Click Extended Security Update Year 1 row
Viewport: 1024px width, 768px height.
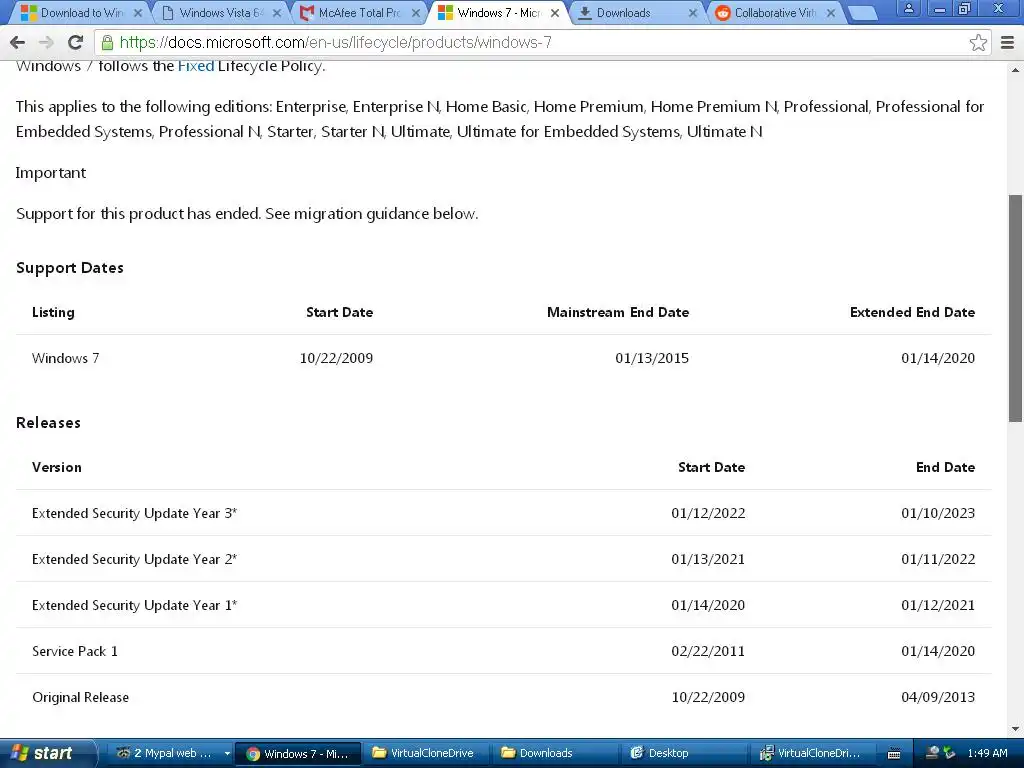[504, 605]
